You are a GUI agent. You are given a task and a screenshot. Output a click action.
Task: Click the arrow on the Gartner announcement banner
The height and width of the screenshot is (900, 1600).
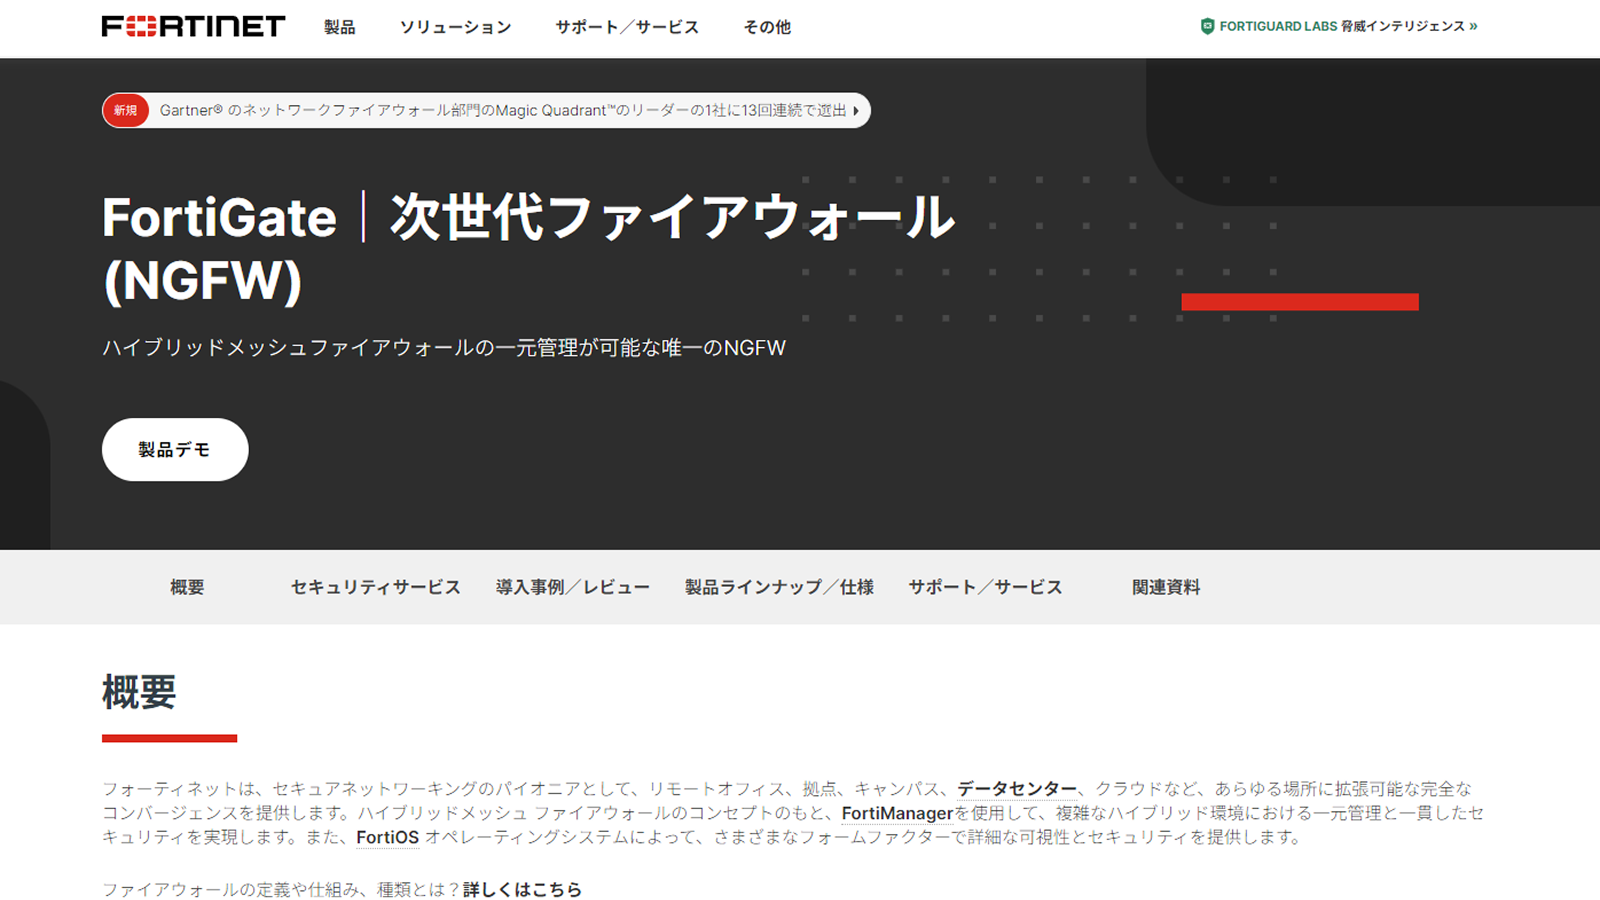[x=856, y=111]
